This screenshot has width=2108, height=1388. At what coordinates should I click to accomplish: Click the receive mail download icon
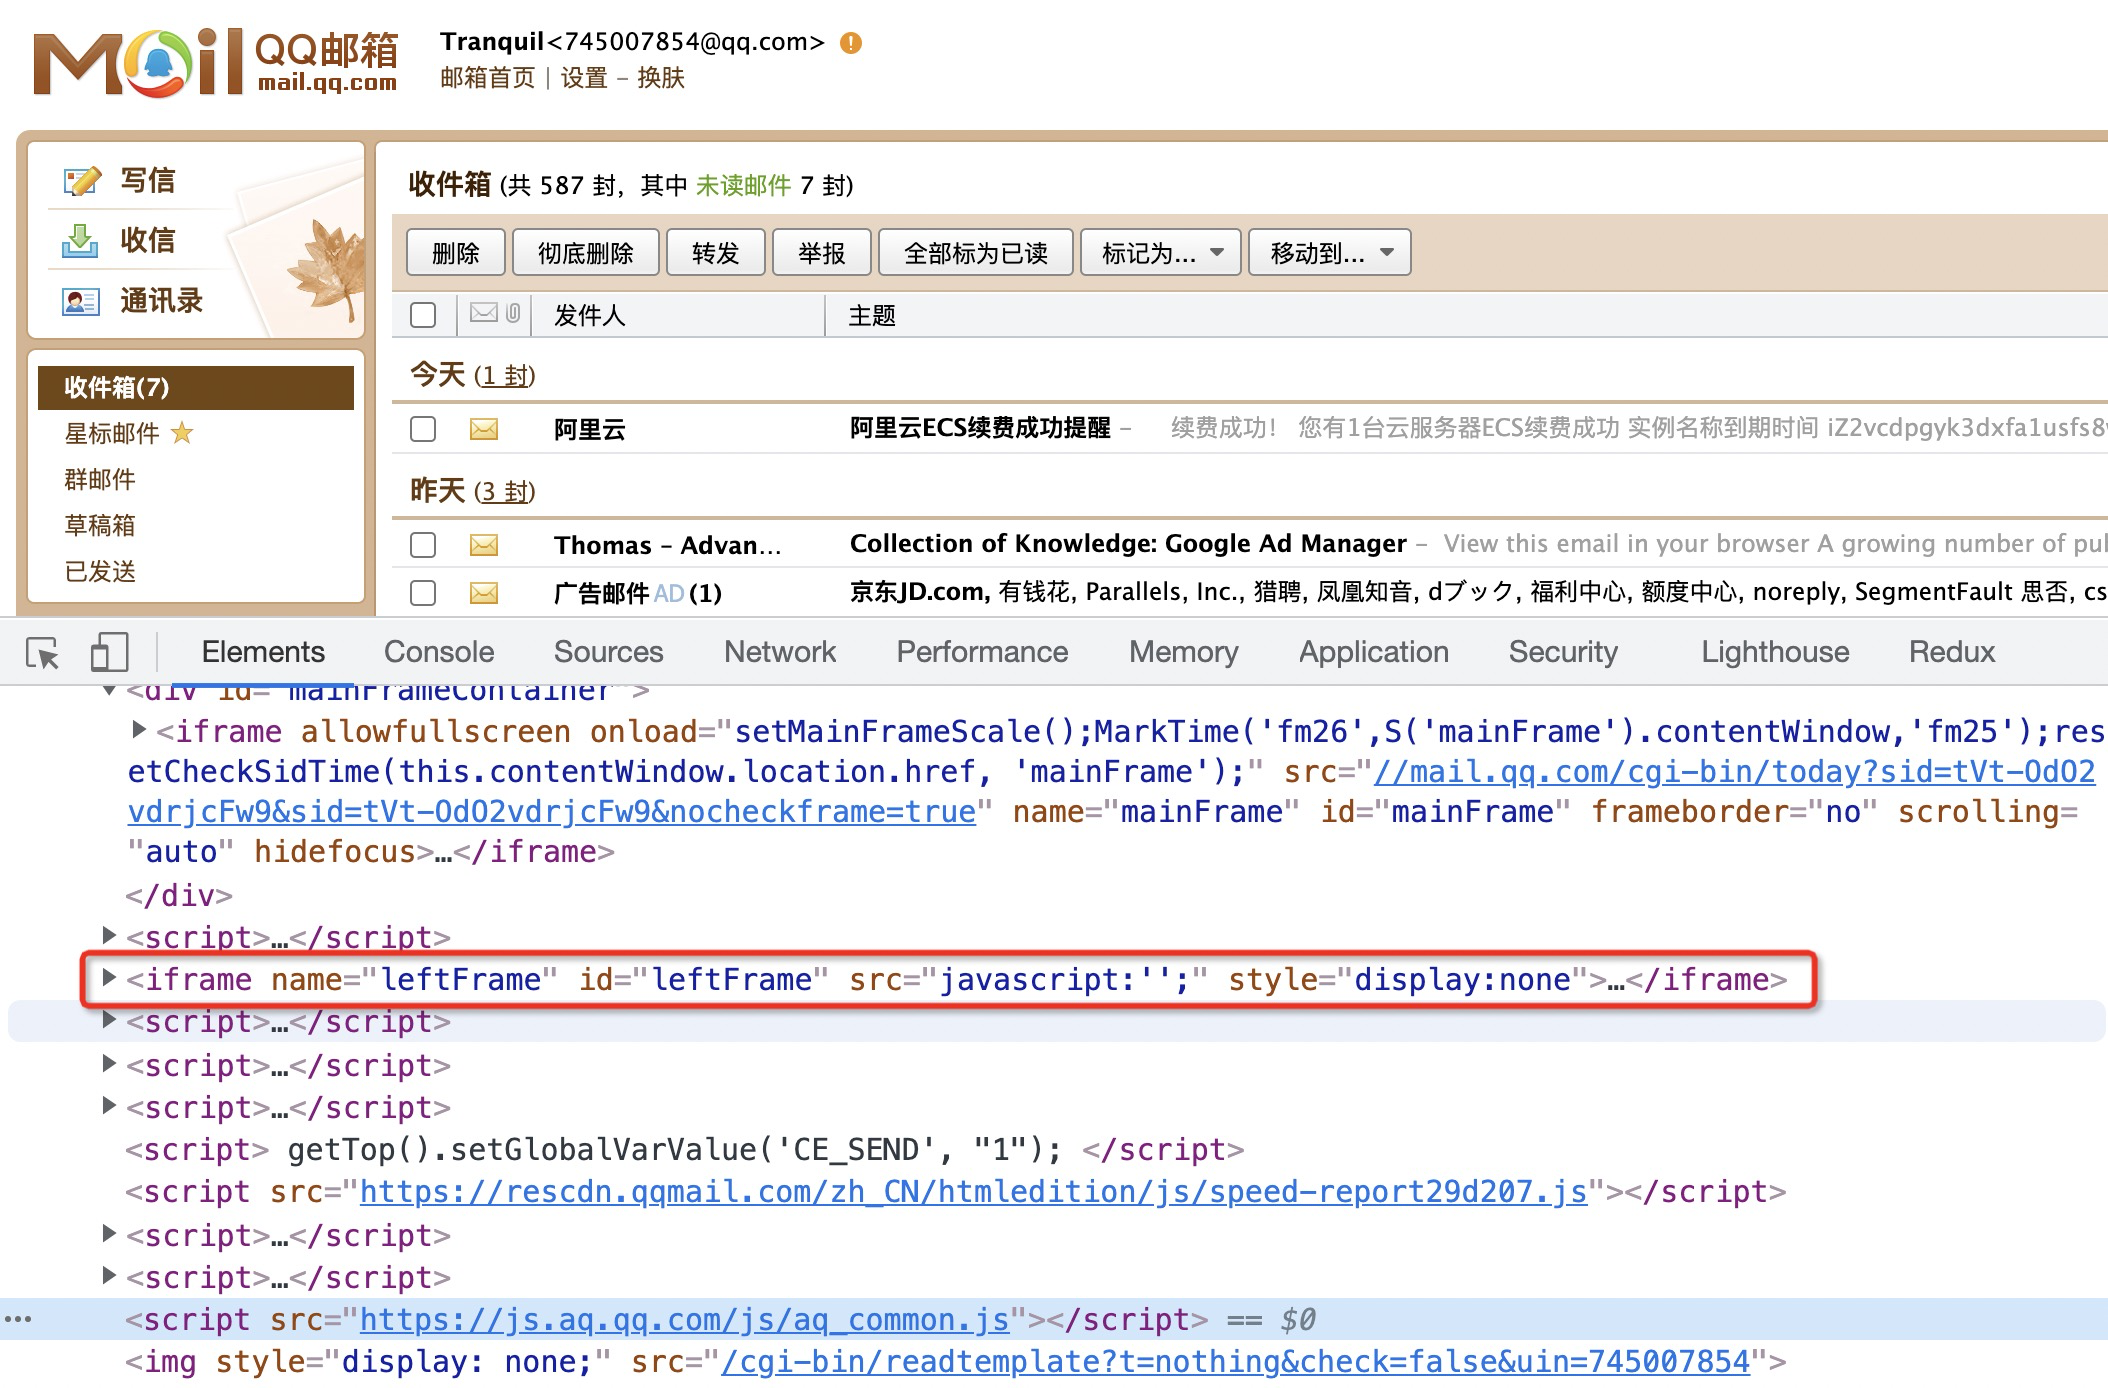(81, 241)
